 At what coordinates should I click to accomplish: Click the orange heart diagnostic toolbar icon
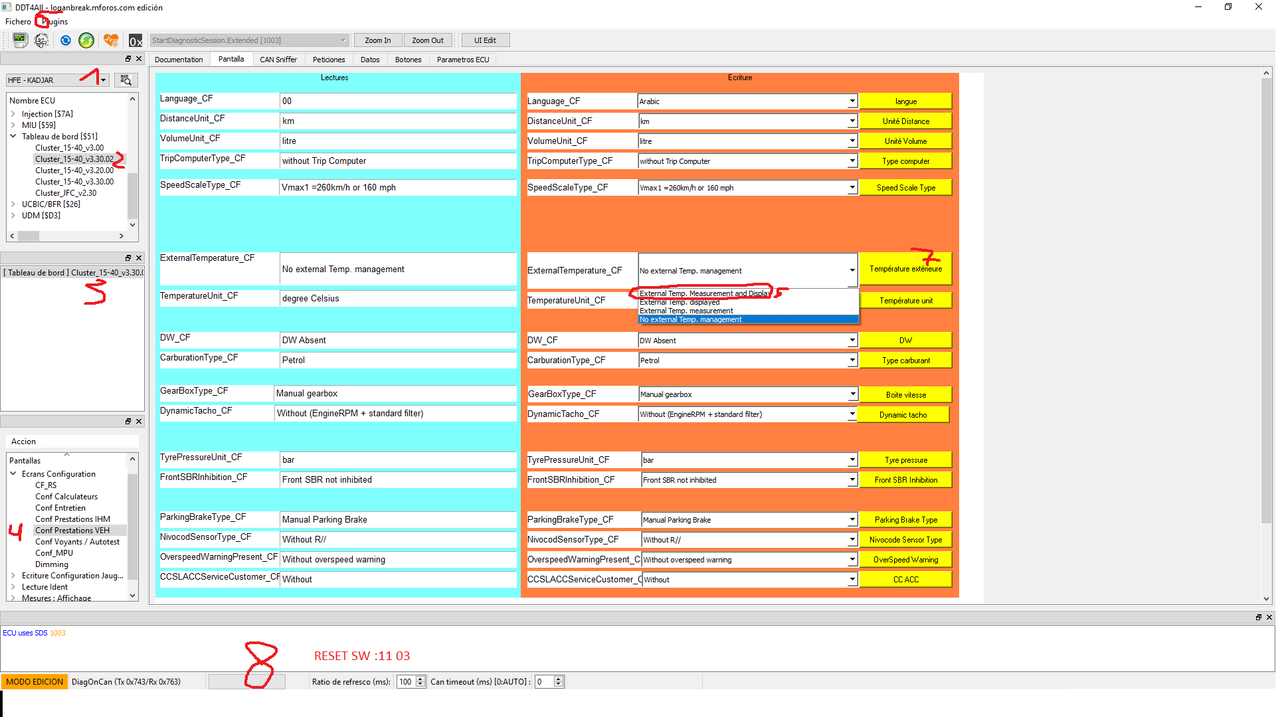coord(111,40)
